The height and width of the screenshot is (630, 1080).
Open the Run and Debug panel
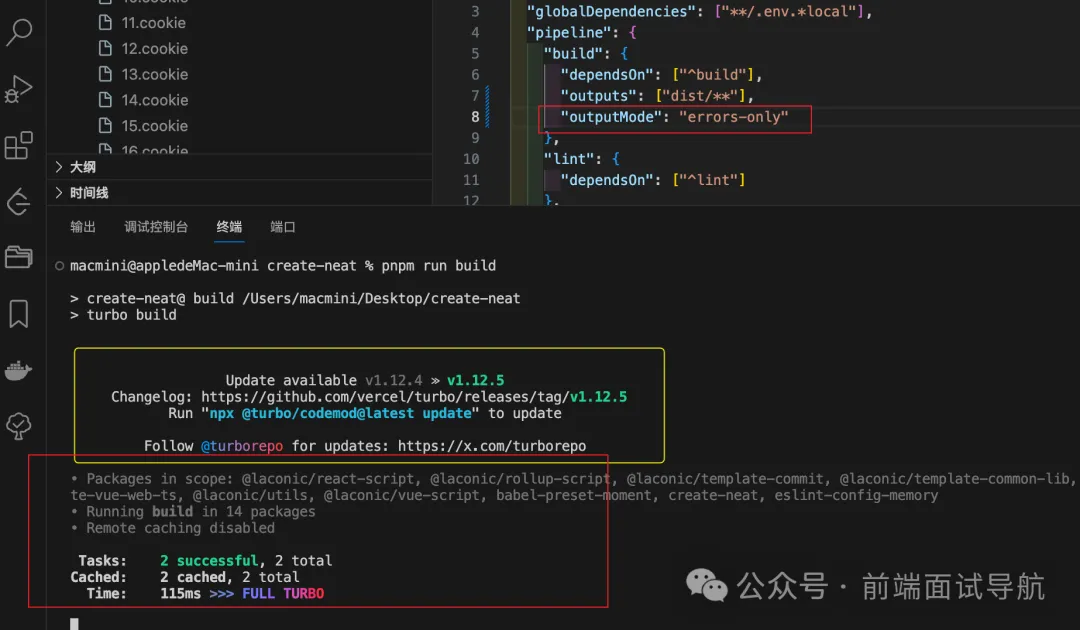coord(18,89)
